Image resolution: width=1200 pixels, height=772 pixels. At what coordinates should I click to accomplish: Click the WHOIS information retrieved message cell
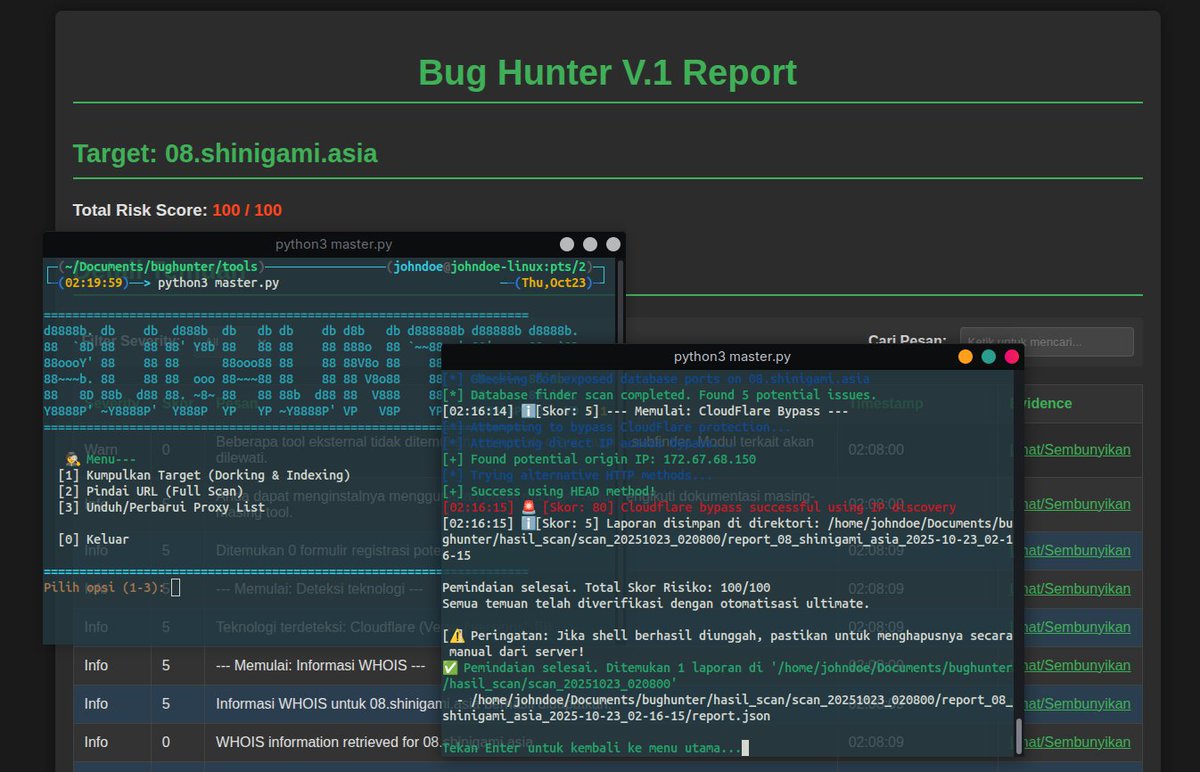pyautogui.click(x=520, y=742)
